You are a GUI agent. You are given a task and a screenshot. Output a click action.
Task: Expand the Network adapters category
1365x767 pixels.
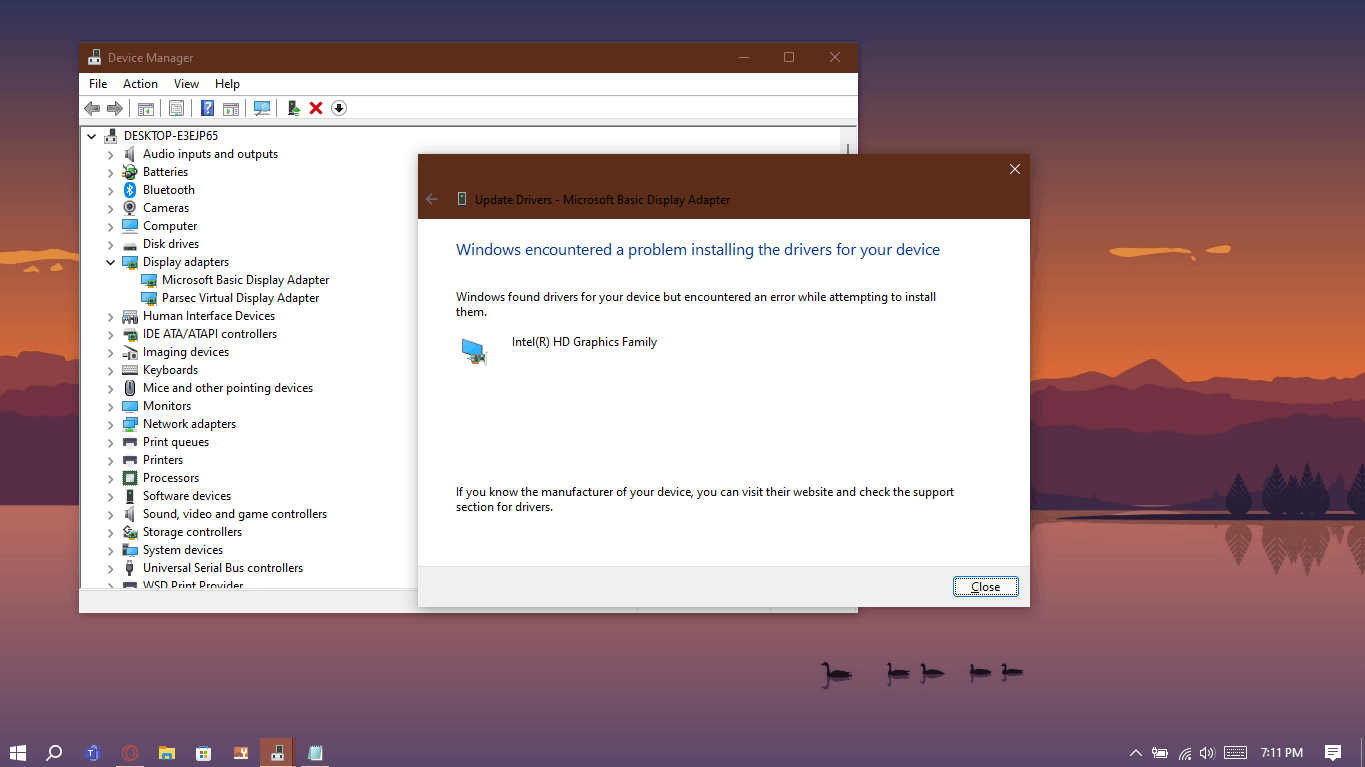tap(111, 424)
